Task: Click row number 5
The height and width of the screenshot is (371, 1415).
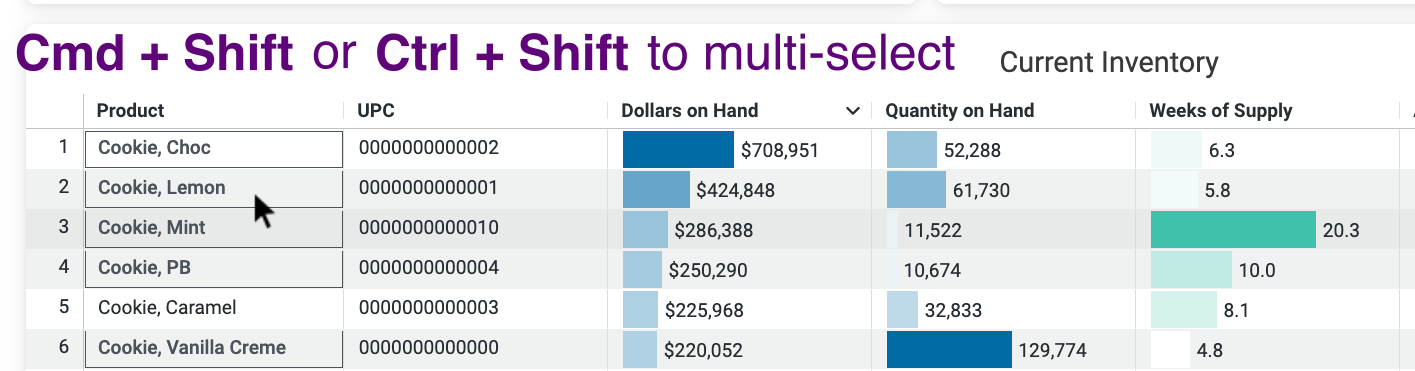Action: [x=64, y=307]
